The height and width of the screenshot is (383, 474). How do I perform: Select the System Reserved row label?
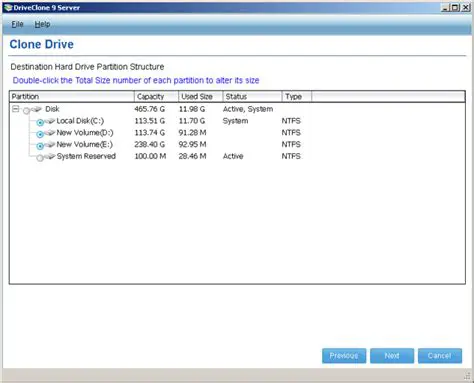(86, 156)
